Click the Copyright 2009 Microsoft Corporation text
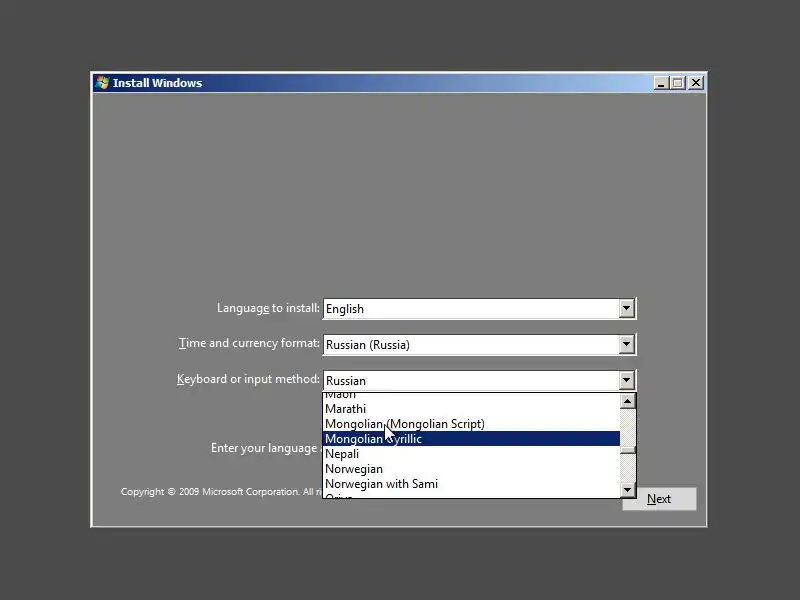The image size is (800, 600). point(221,492)
